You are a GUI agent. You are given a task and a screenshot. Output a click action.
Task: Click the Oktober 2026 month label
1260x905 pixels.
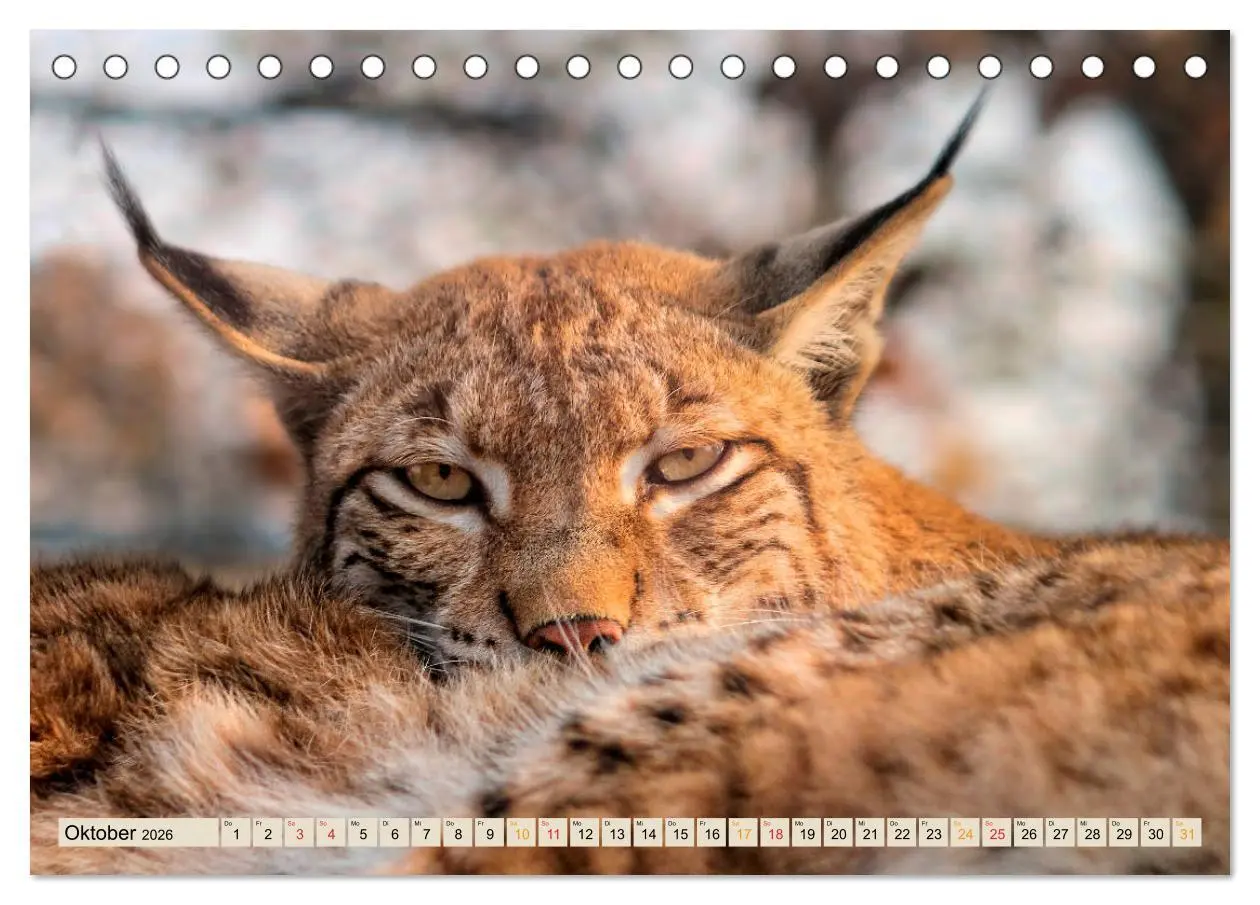pyautogui.click(x=138, y=832)
